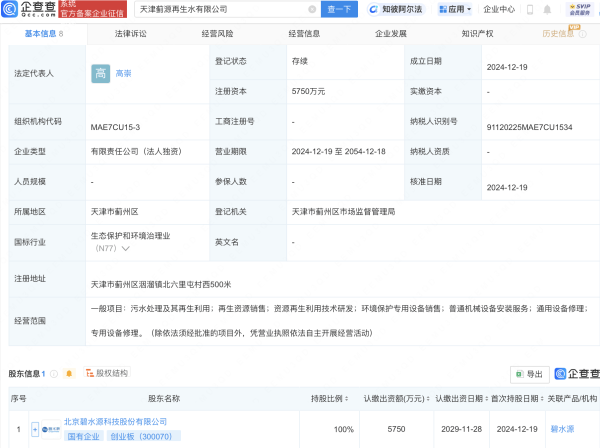Click 2029-11-28 contribution date cell
This screenshot has height=448, width=600.
click(x=461, y=429)
